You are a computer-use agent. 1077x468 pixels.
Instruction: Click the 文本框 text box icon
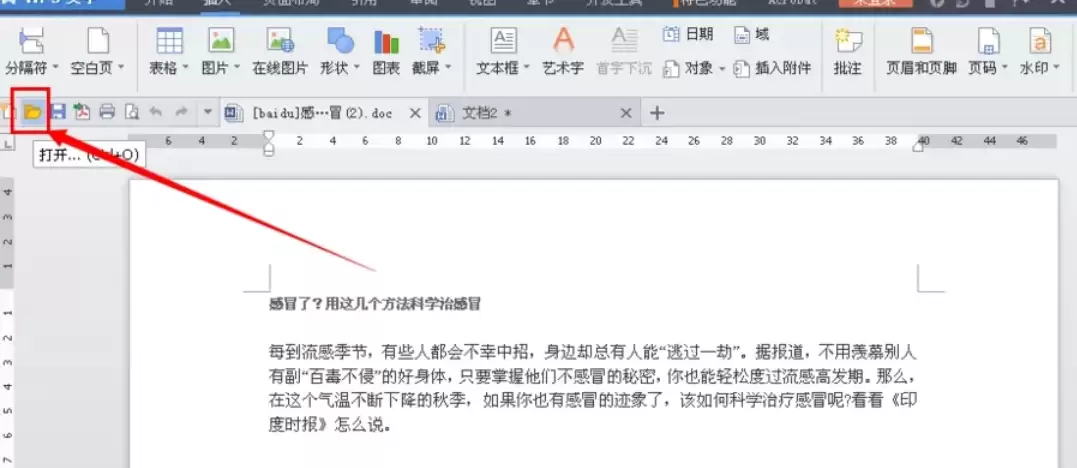[x=503, y=41]
